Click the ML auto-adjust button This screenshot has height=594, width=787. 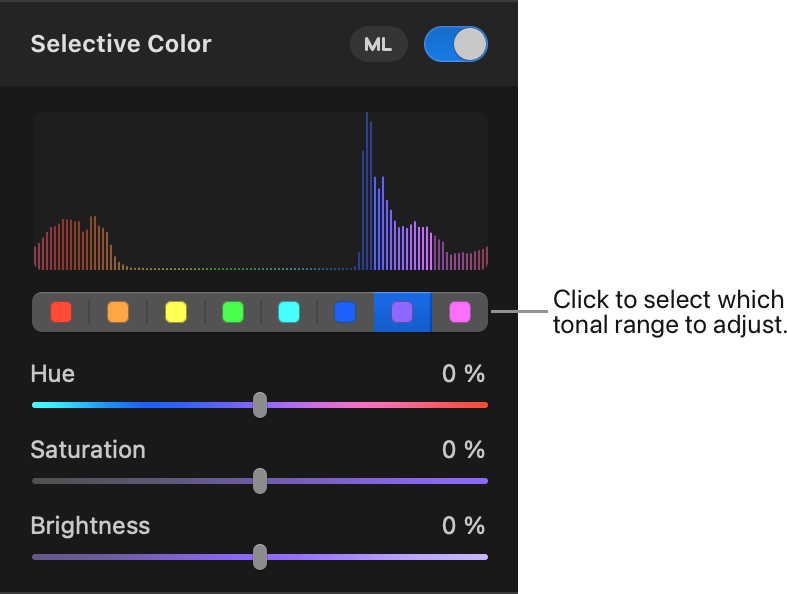pyautogui.click(x=378, y=44)
